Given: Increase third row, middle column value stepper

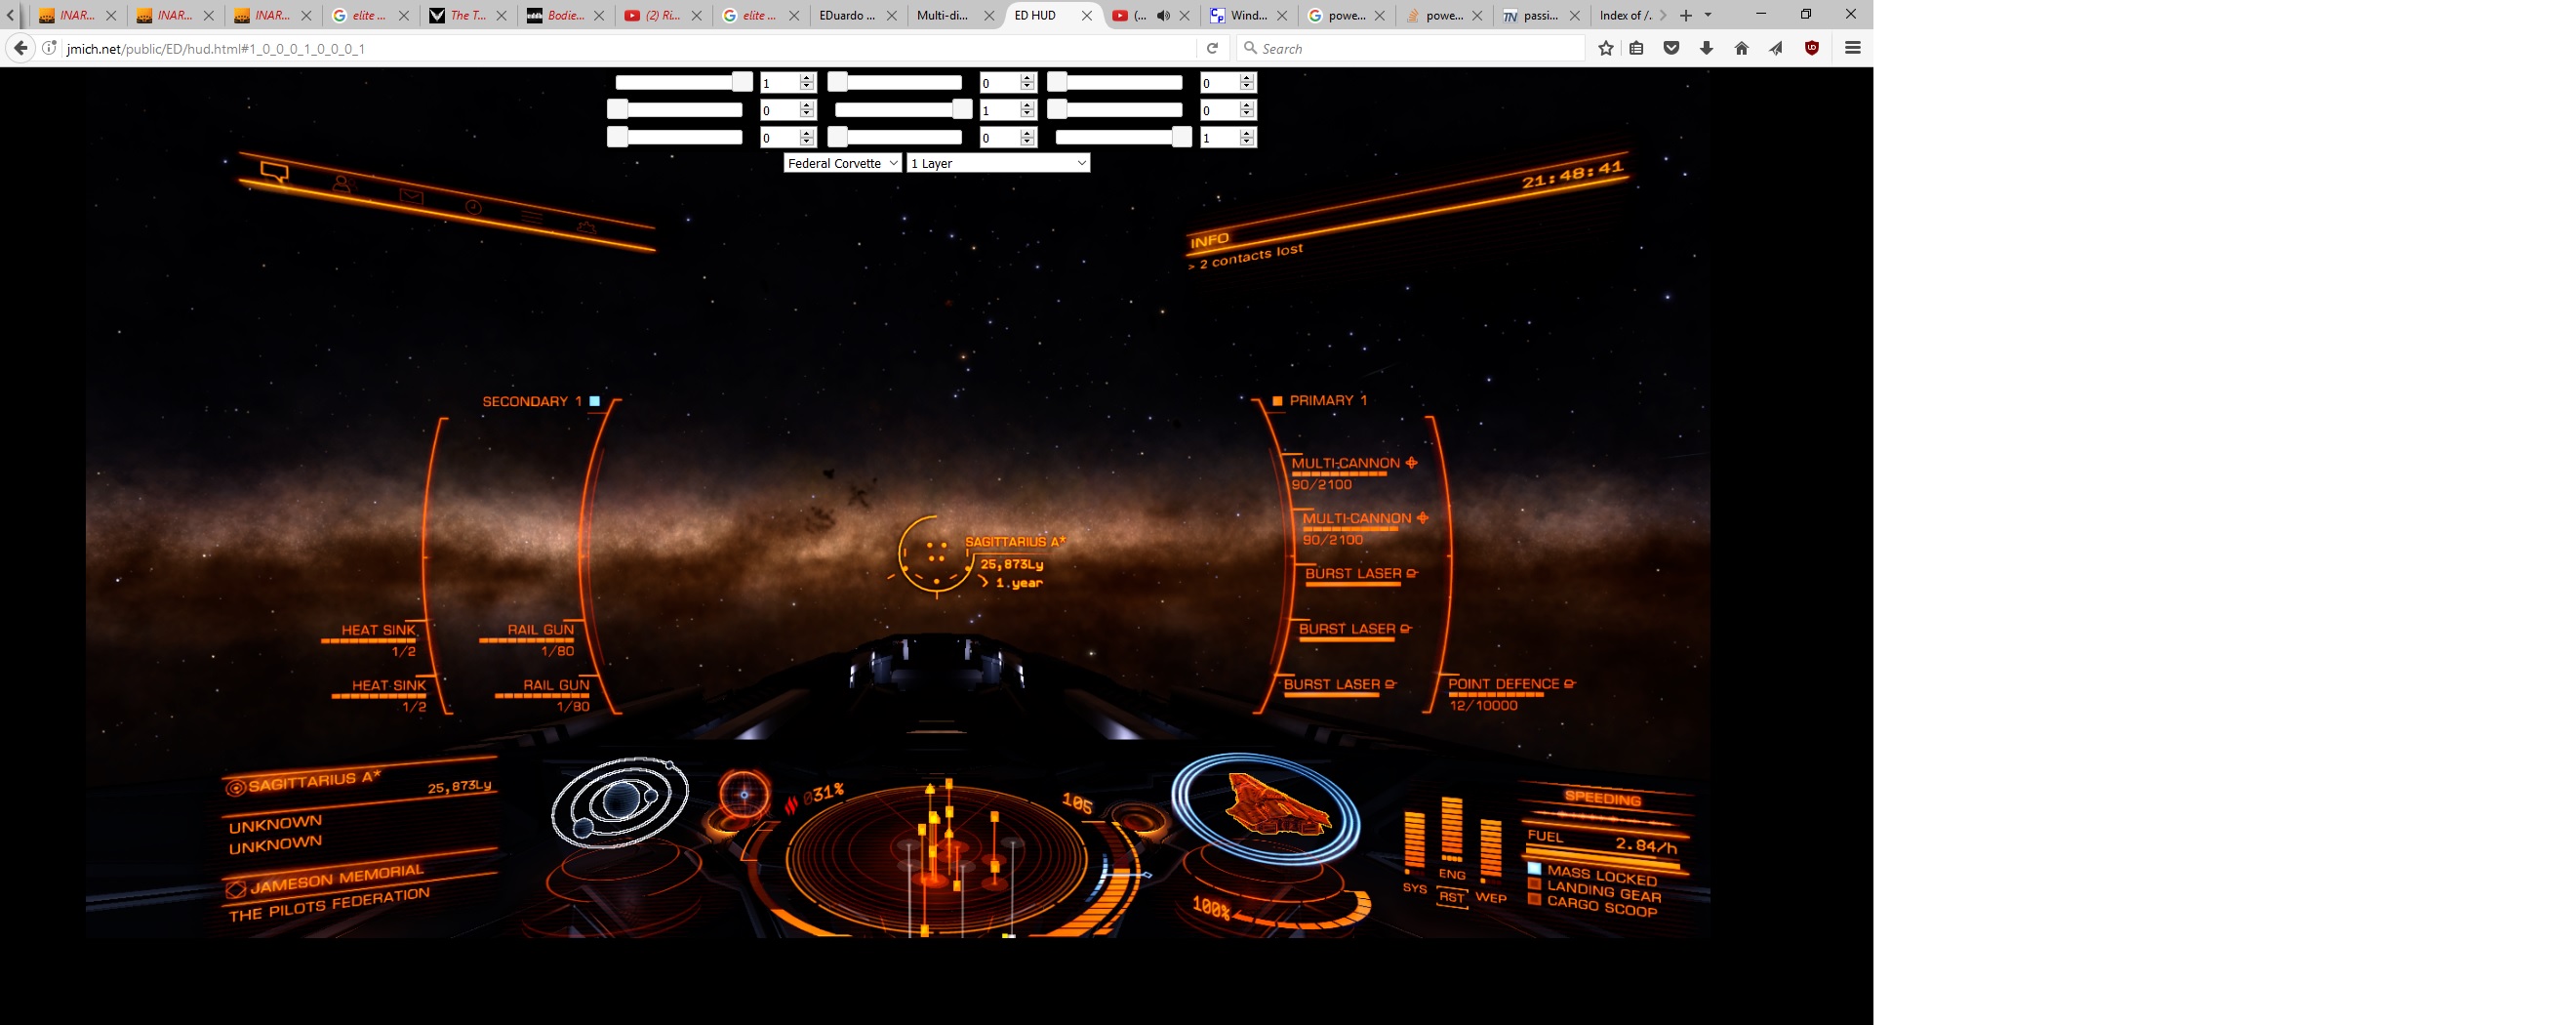Looking at the screenshot, I should coord(1027,132).
